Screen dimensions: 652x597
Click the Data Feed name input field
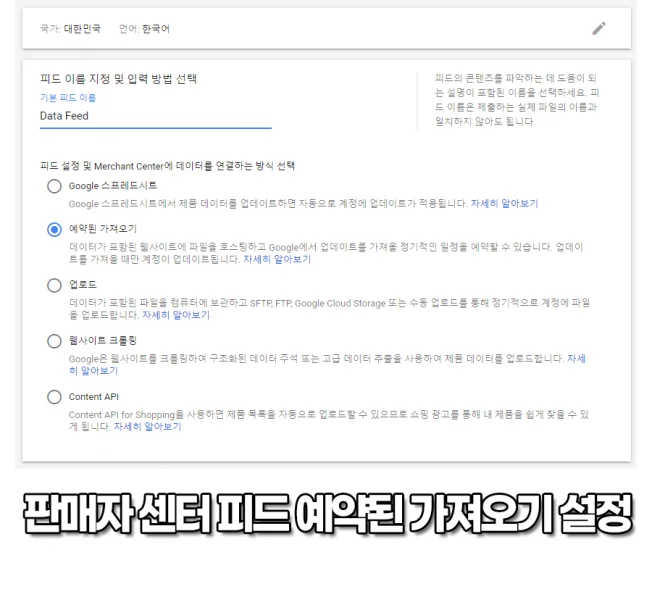tap(156, 116)
